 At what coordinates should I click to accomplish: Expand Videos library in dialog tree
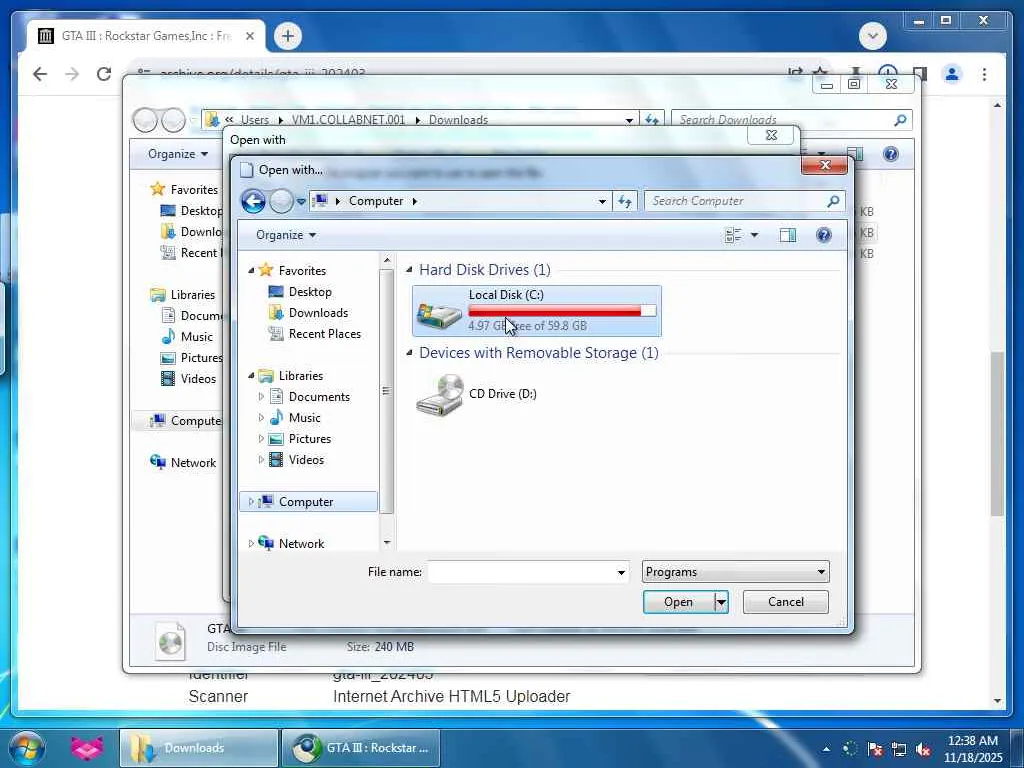pos(261,460)
